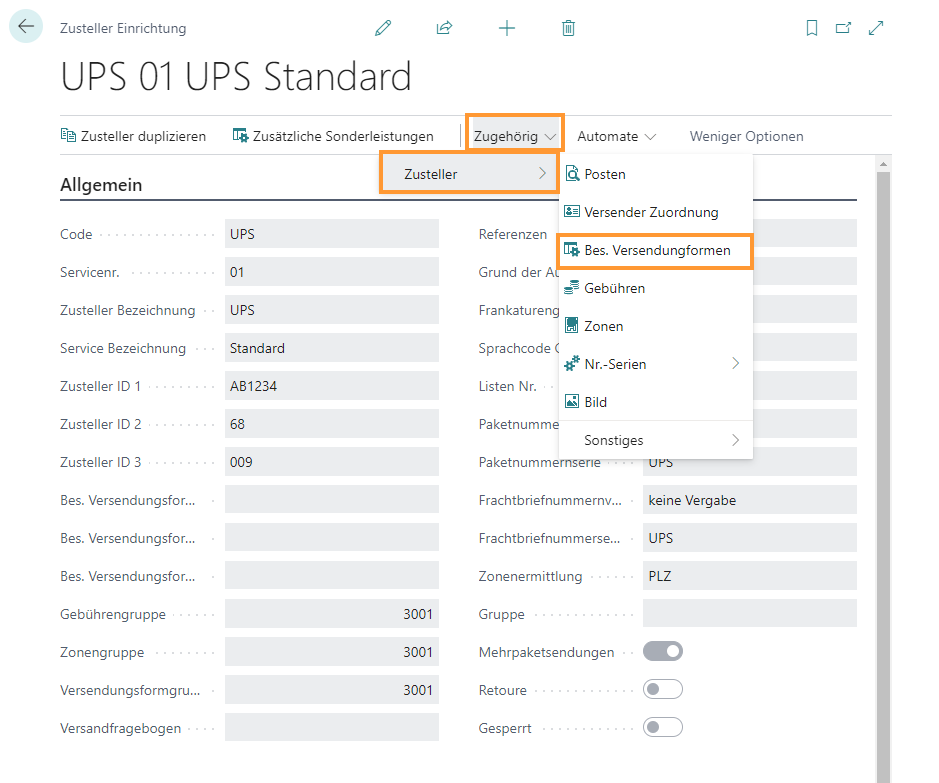Viewport: 939px width, 783px height.
Task: Click the Zusteller ID 3 field
Action: tap(332, 462)
